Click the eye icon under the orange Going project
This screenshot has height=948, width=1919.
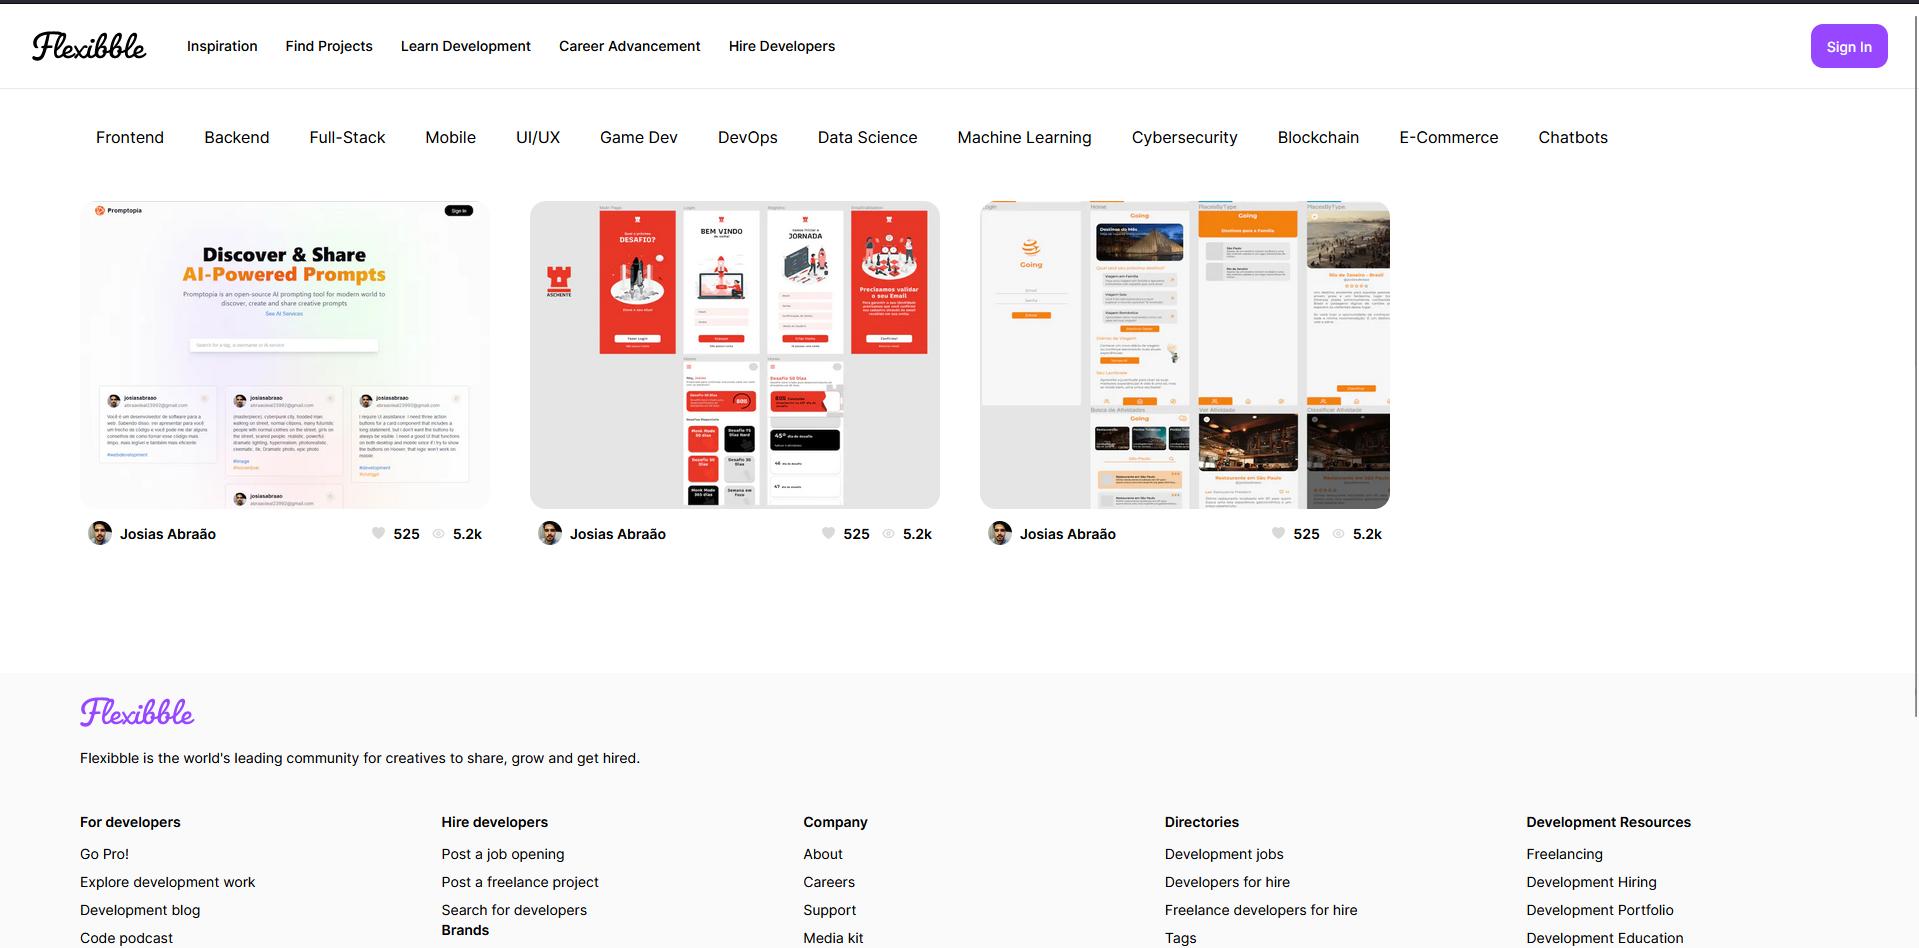(1338, 534)
